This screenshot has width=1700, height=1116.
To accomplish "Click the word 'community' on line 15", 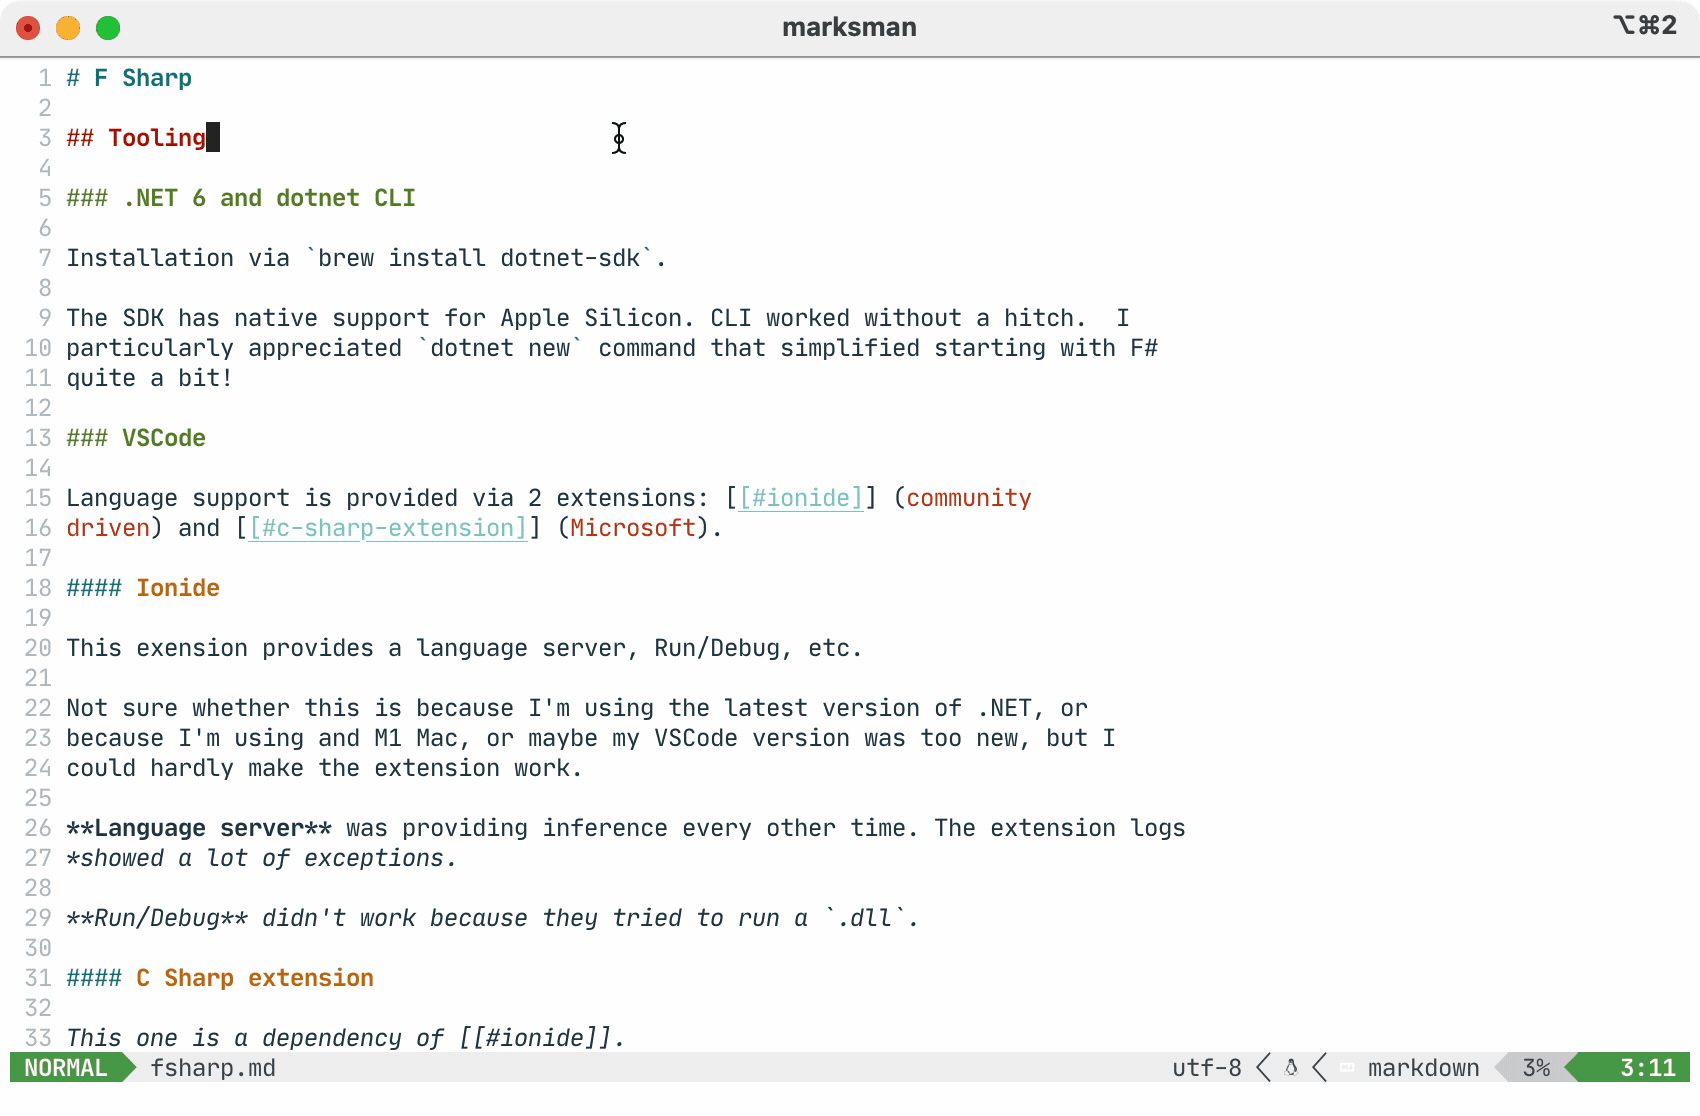I will click(x=969, y=498).
